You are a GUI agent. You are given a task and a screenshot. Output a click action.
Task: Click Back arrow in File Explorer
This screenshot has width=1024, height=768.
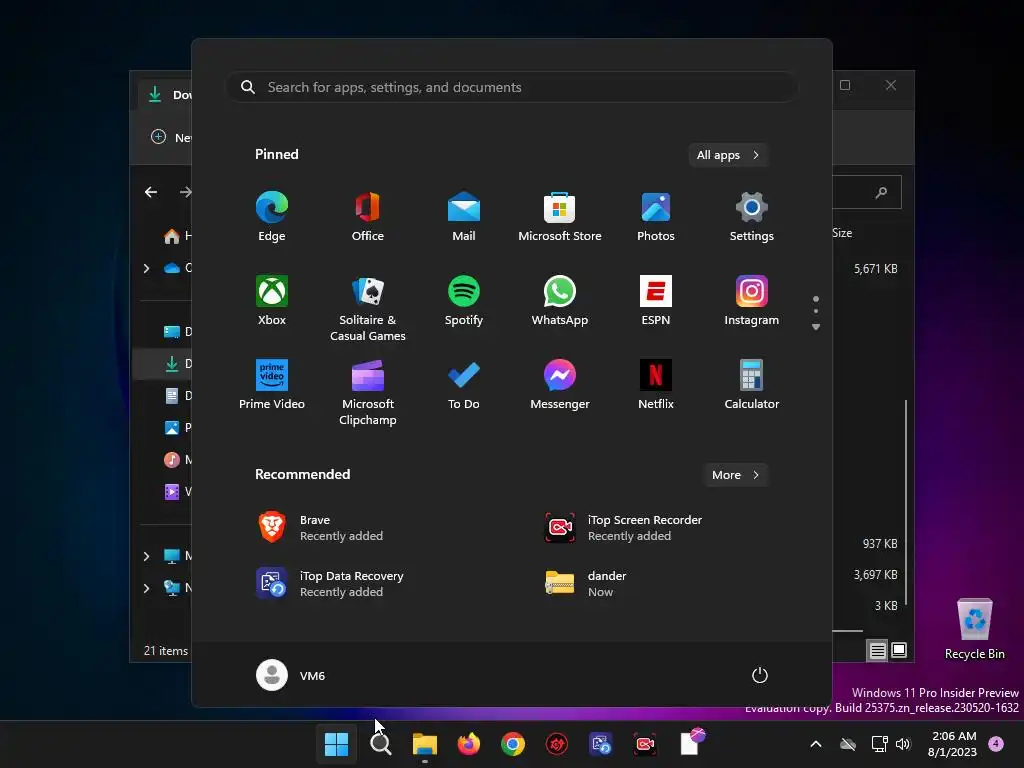coord(151,192)
